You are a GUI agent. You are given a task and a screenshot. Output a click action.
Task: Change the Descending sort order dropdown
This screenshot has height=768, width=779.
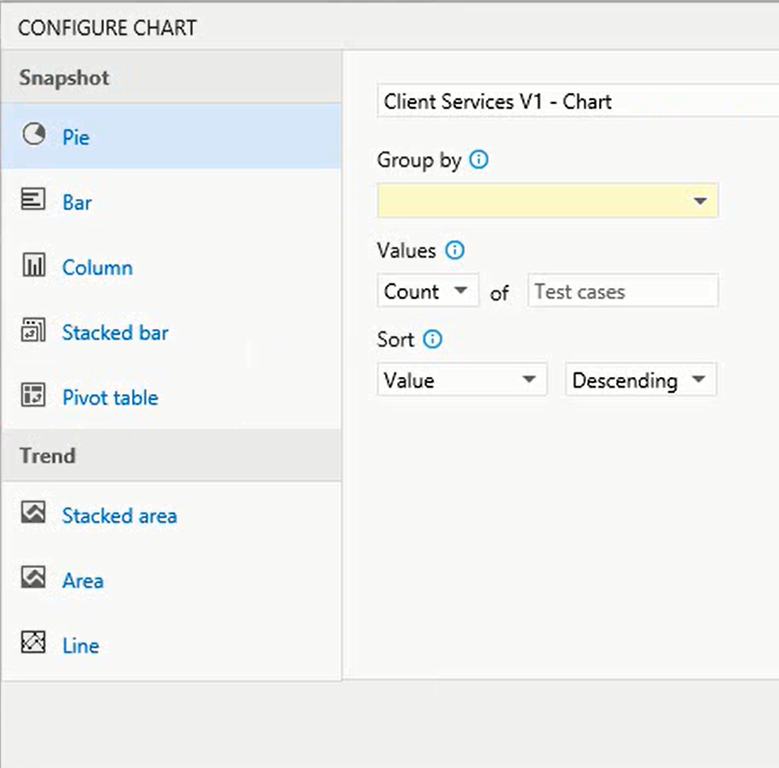click(x=641, y=380)
